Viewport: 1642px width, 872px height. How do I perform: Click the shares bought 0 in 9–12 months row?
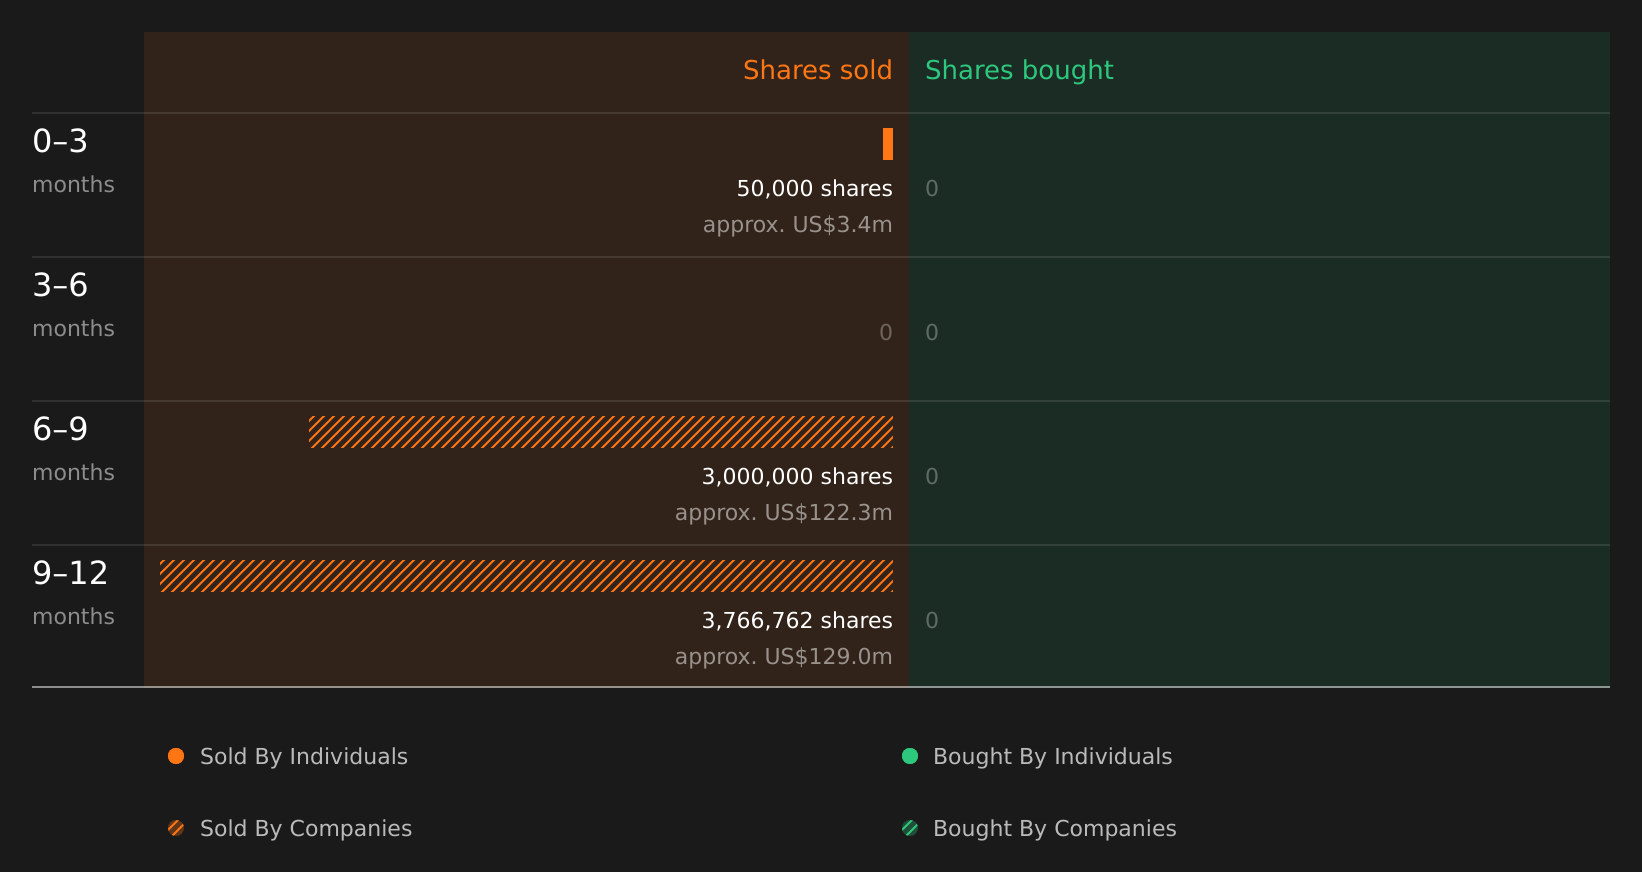[932, 620]
